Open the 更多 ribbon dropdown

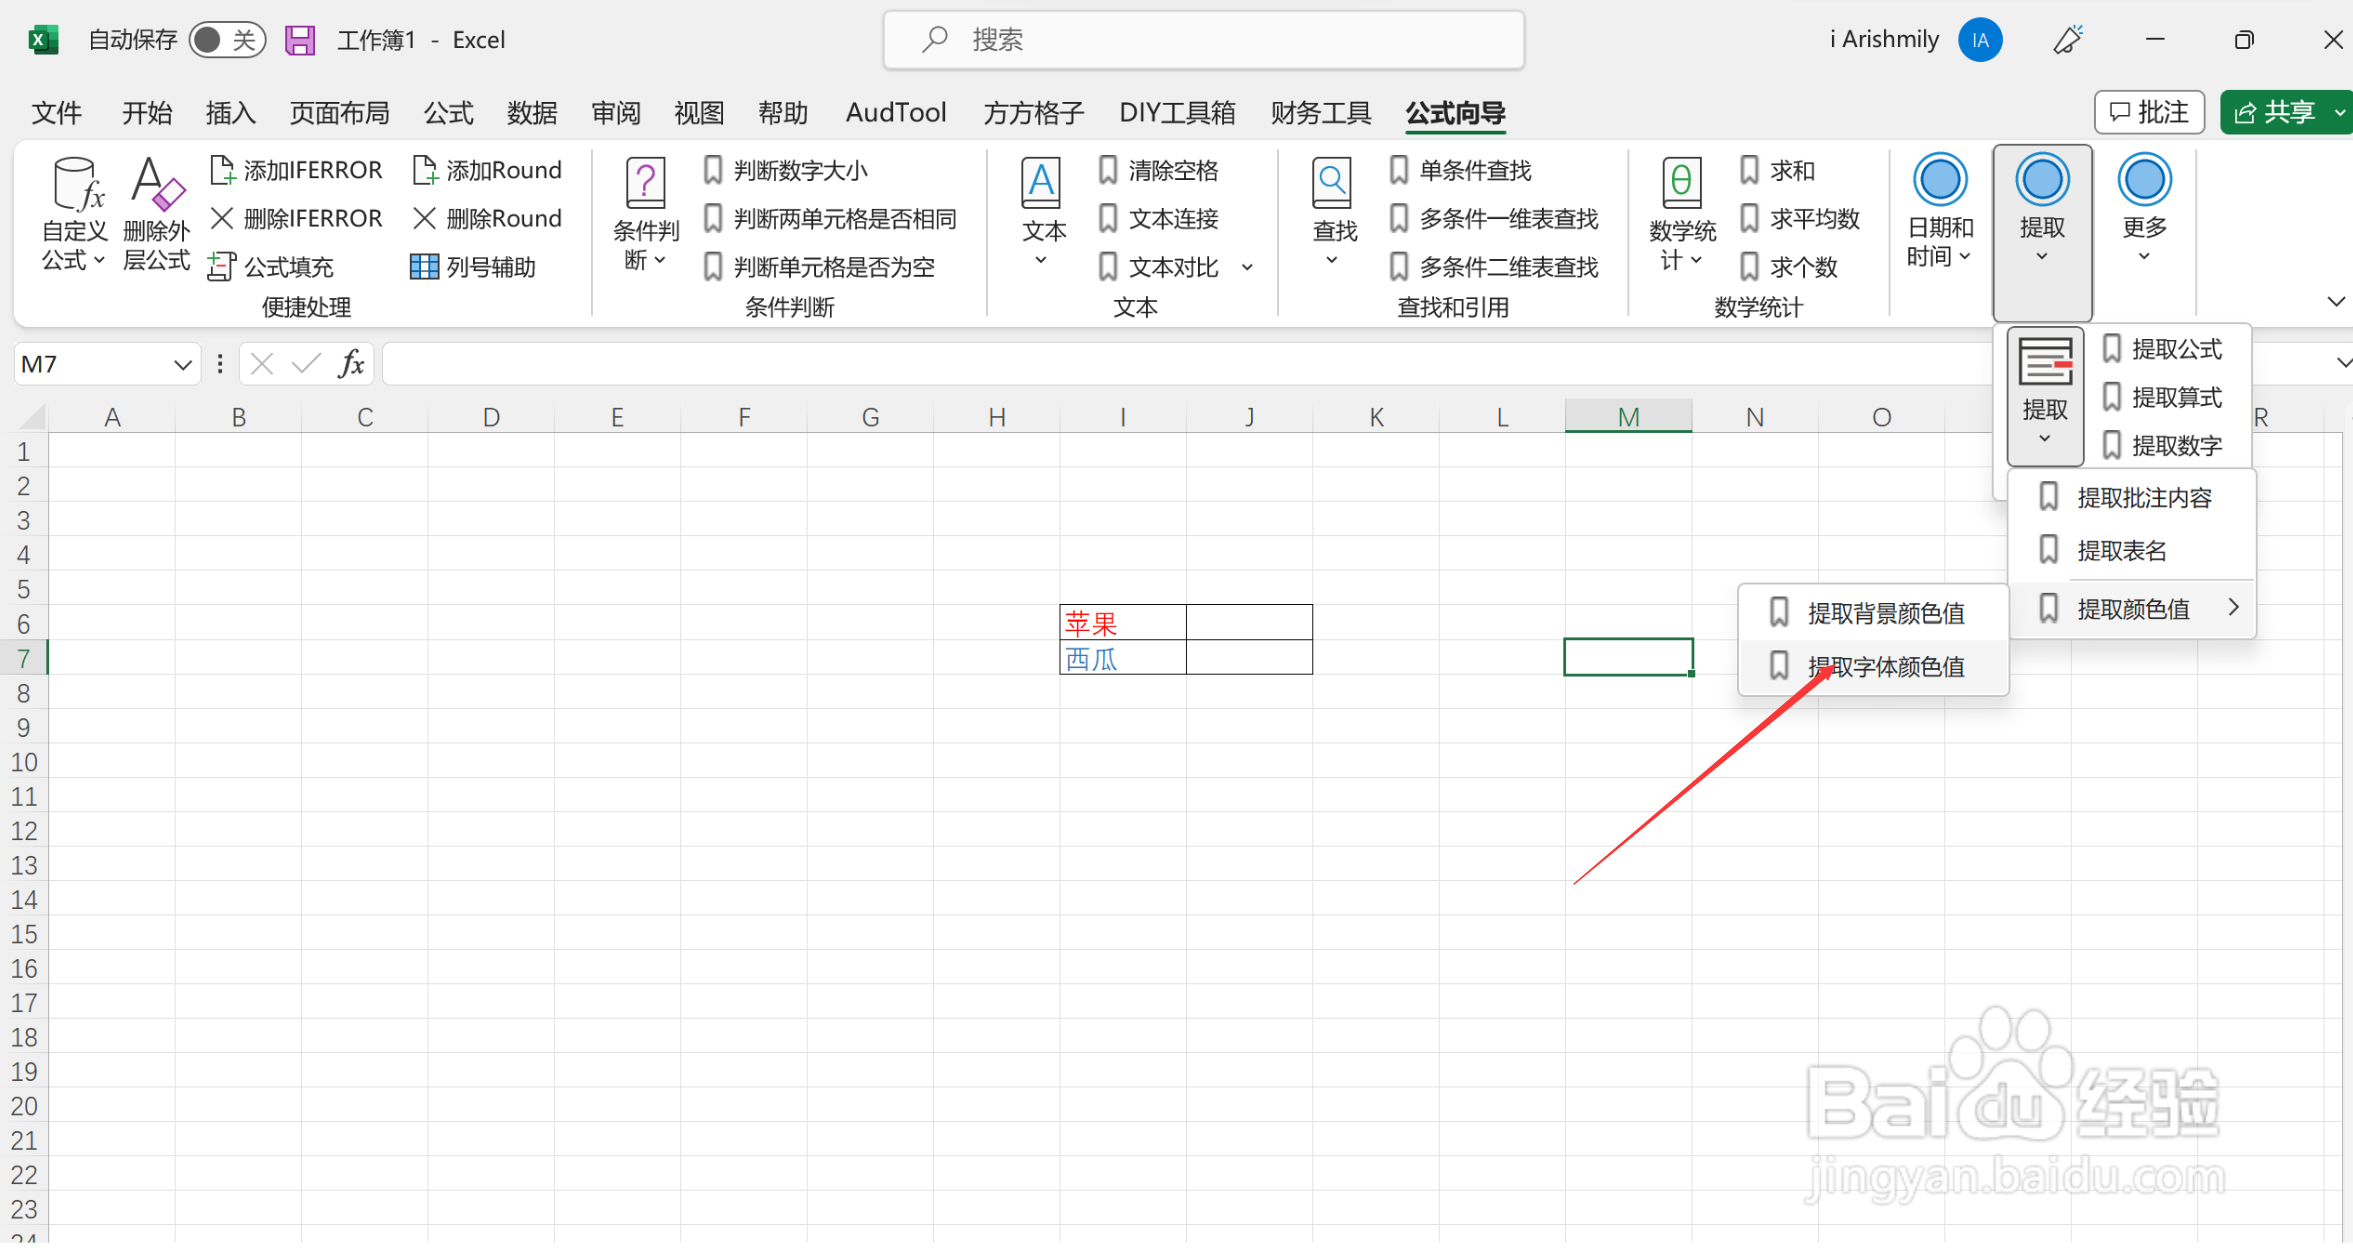[x=2144, y=210]
